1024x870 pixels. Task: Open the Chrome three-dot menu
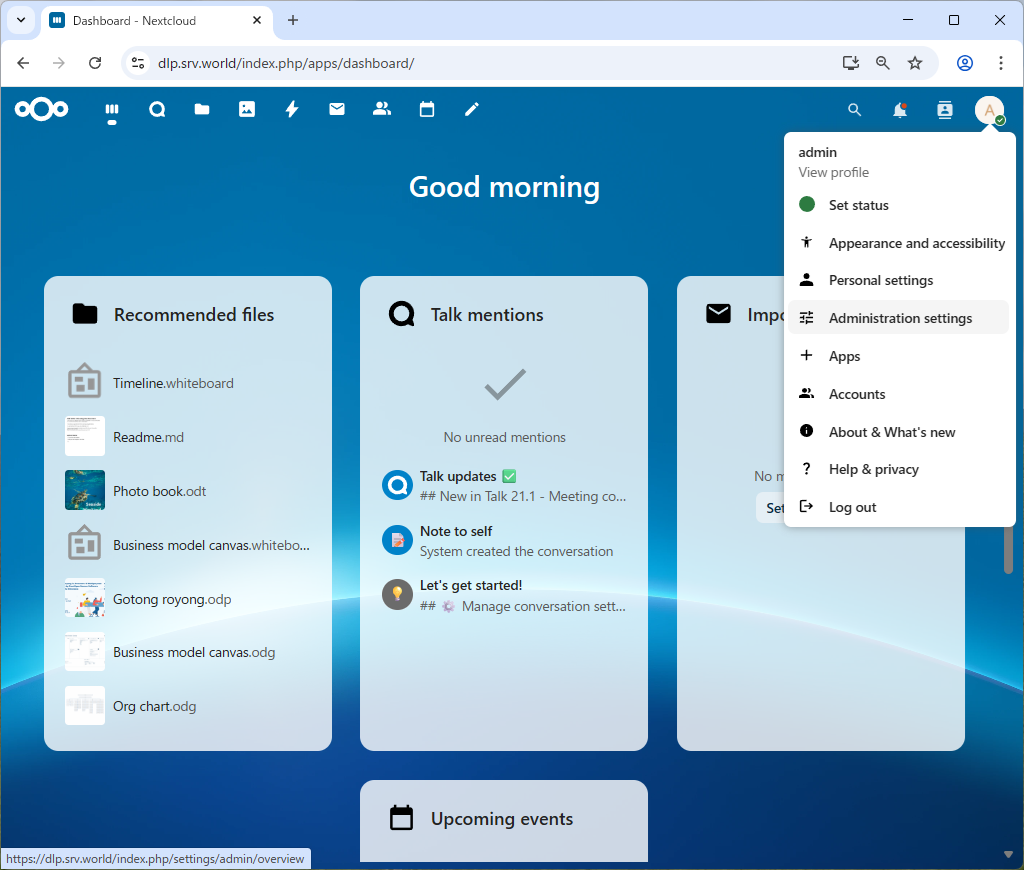[x=1001, y=63]
